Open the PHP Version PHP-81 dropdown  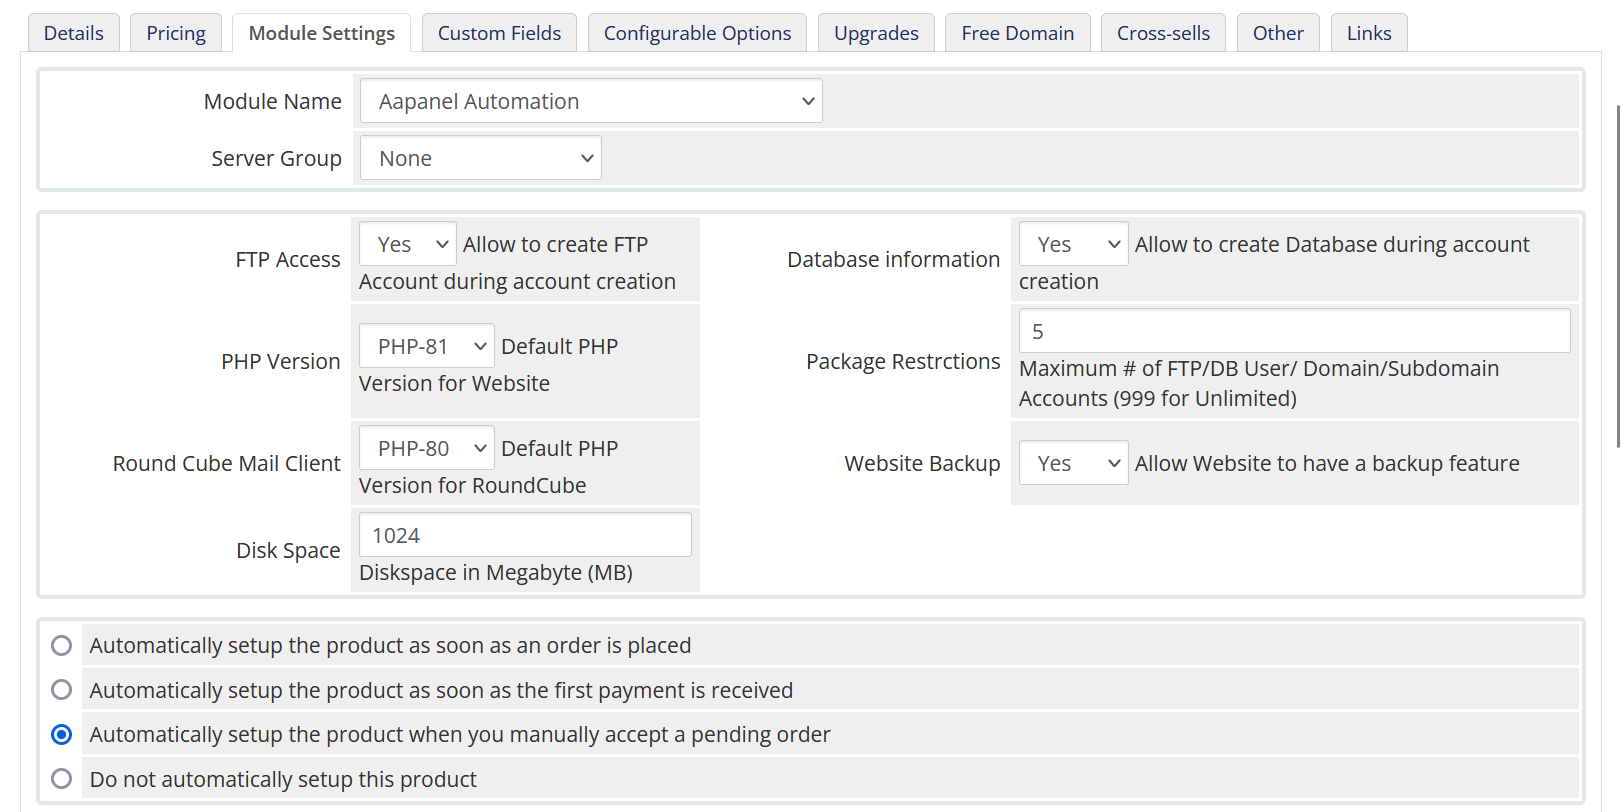[x=427, y=346]
